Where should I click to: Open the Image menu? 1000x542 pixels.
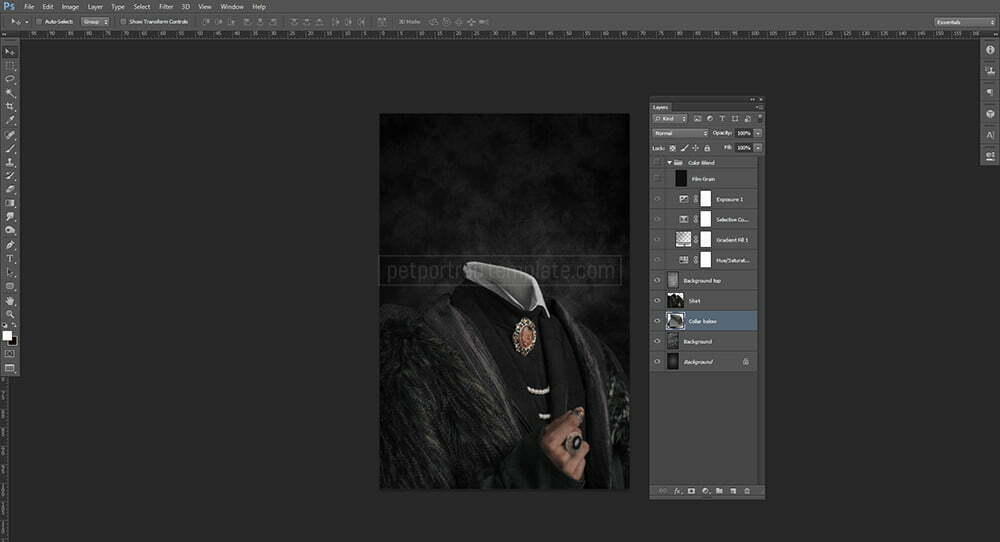click(70, 6)
